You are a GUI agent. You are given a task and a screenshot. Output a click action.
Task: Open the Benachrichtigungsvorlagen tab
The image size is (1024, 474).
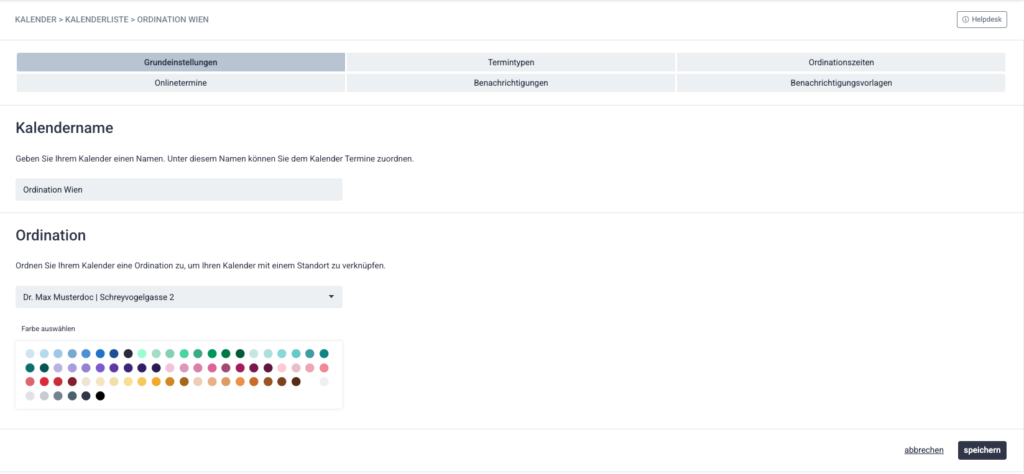coord(840,83)
